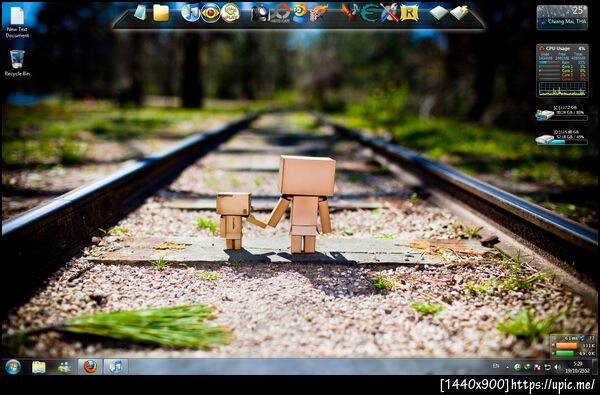Switch to iTunes in the taskbar

(116, 367)
